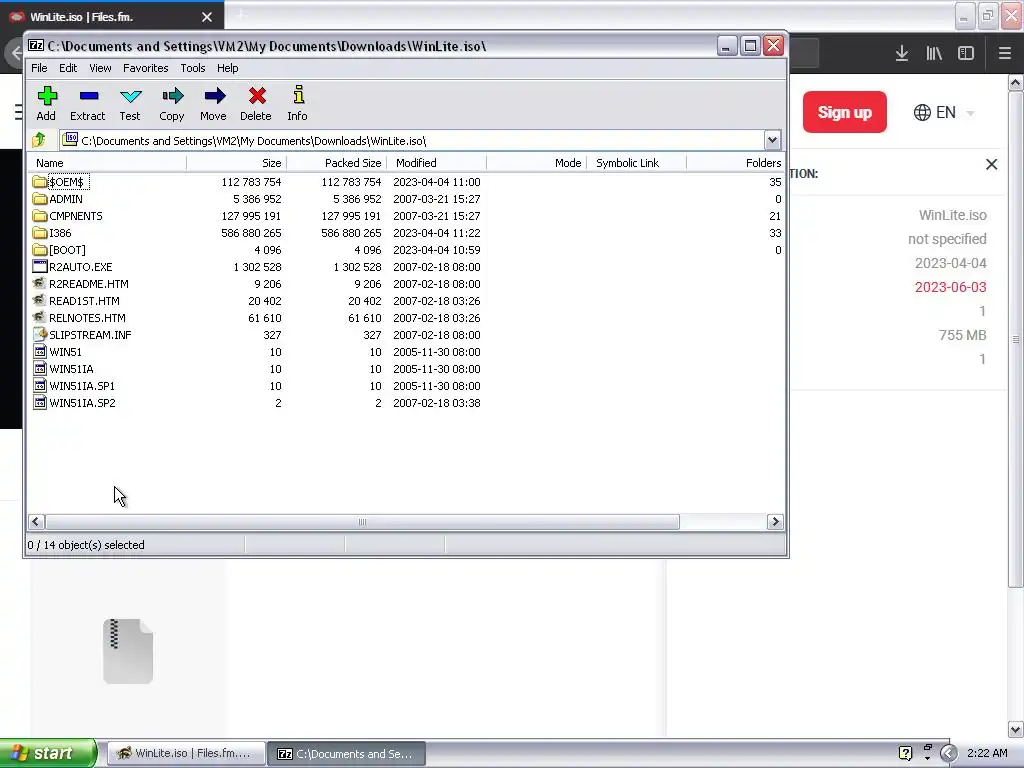Go up one folder level with the arrow icon
This screenshot has height=768, width=1024.
(39, 140)
